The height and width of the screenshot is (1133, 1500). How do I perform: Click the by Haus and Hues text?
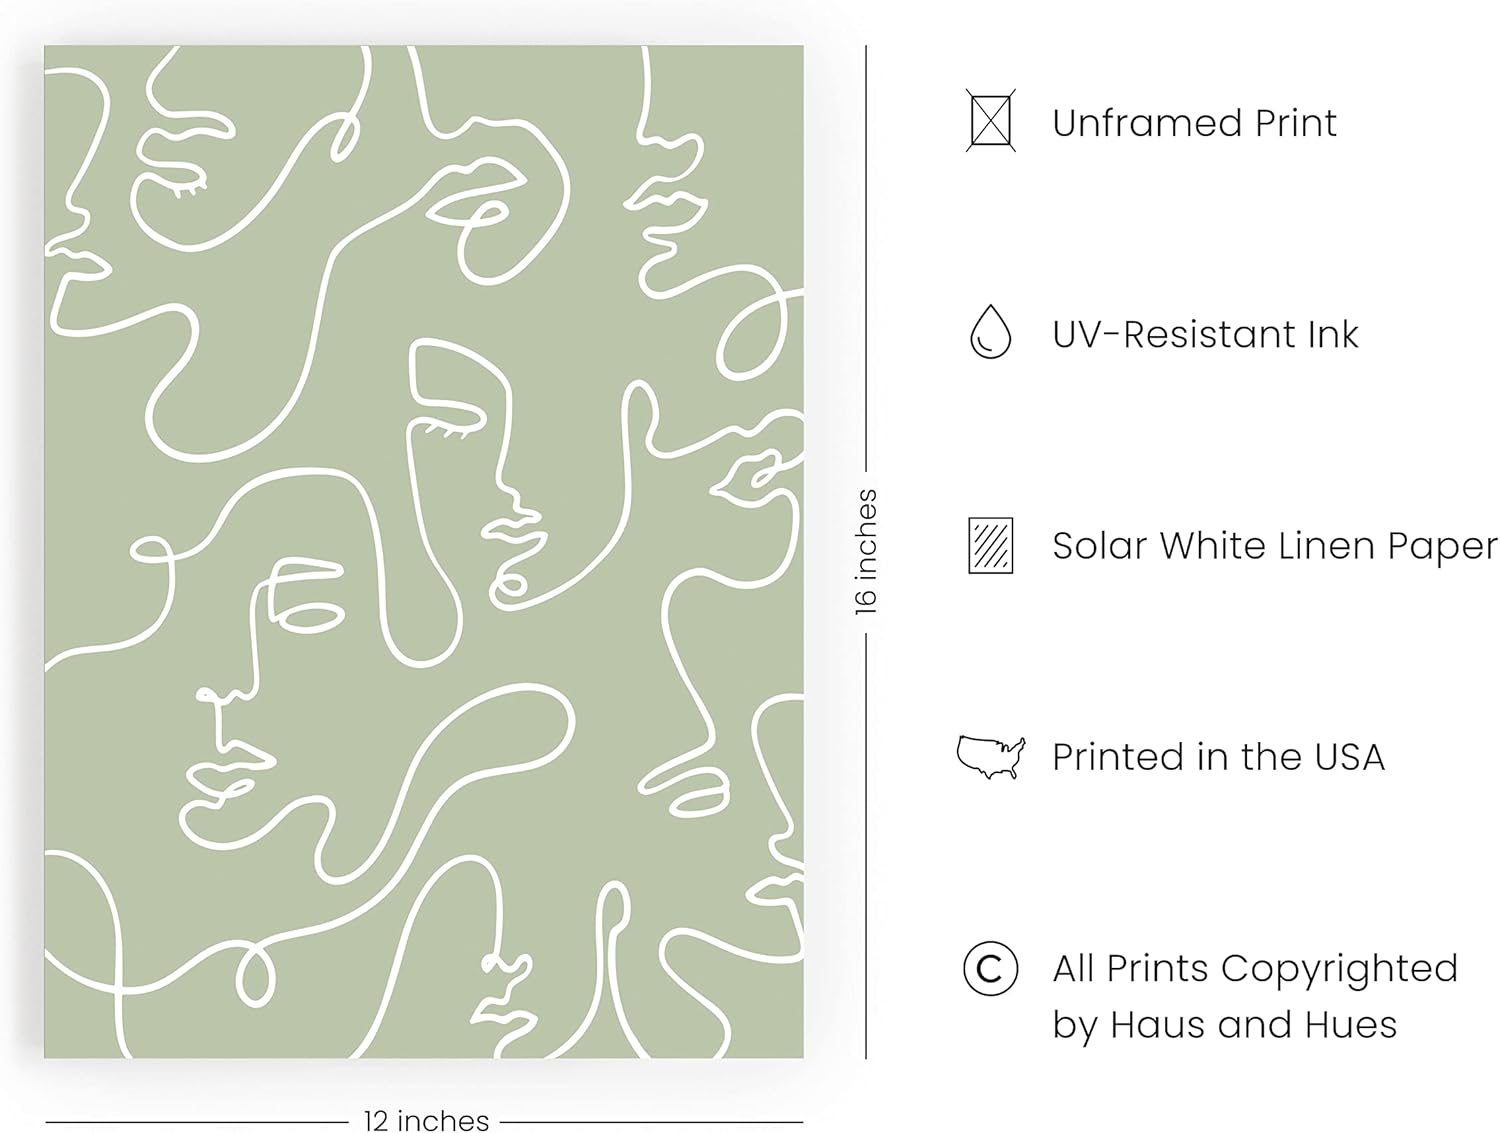coord(1224,1025)
